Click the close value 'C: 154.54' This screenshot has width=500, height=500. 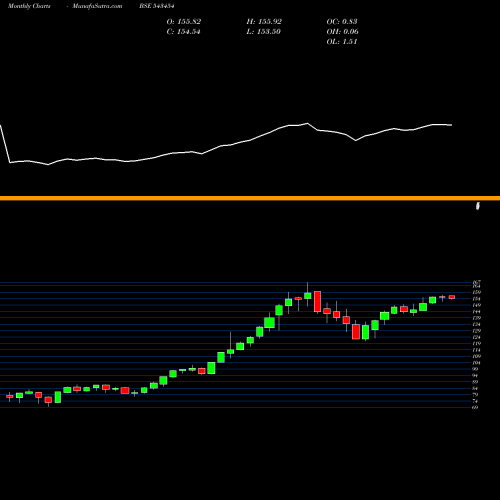(183, 32)
